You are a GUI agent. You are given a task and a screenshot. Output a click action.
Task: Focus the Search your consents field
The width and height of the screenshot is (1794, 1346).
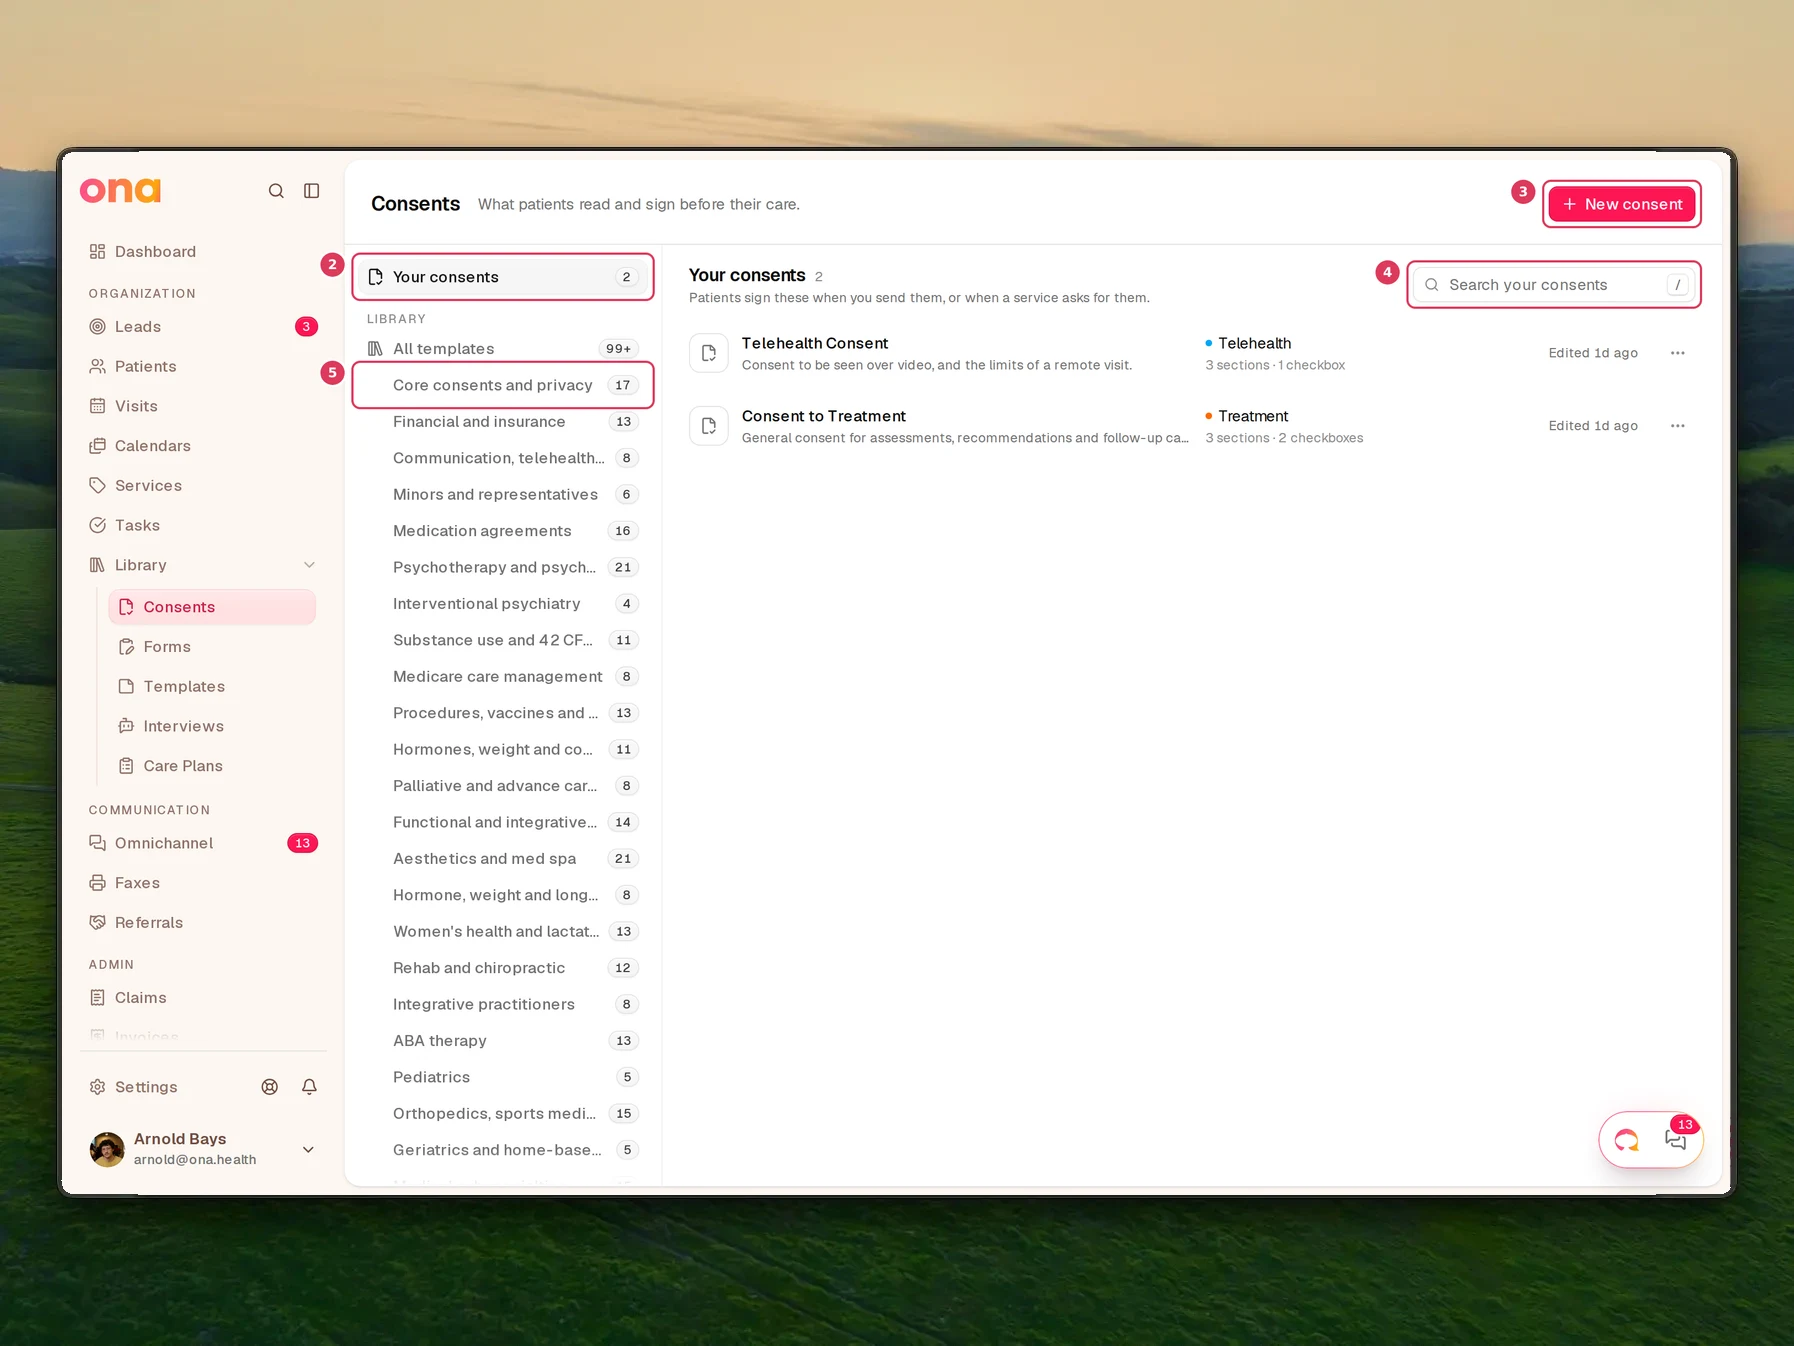1553,285
